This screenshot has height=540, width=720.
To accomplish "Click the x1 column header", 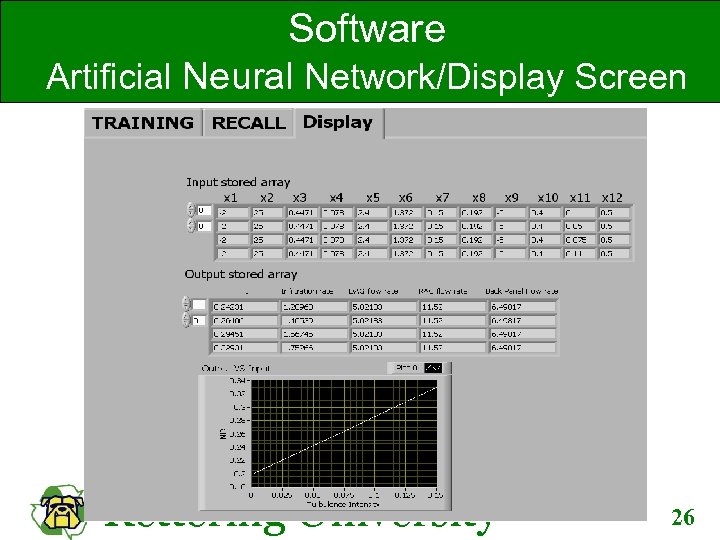I will (x=230, y=197).
